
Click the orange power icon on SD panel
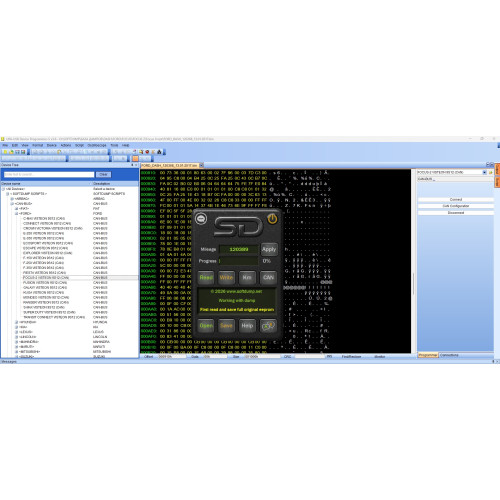[272, 219]
